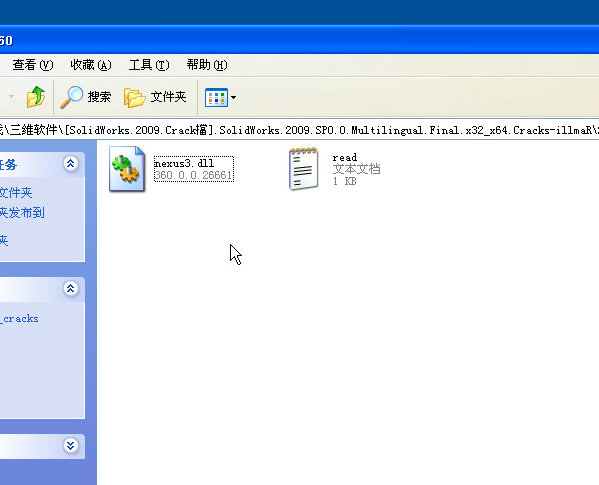Click the 文件夹 task link in sidebar
This screenshot has width=599, height=485.
[x=16, y=192]
